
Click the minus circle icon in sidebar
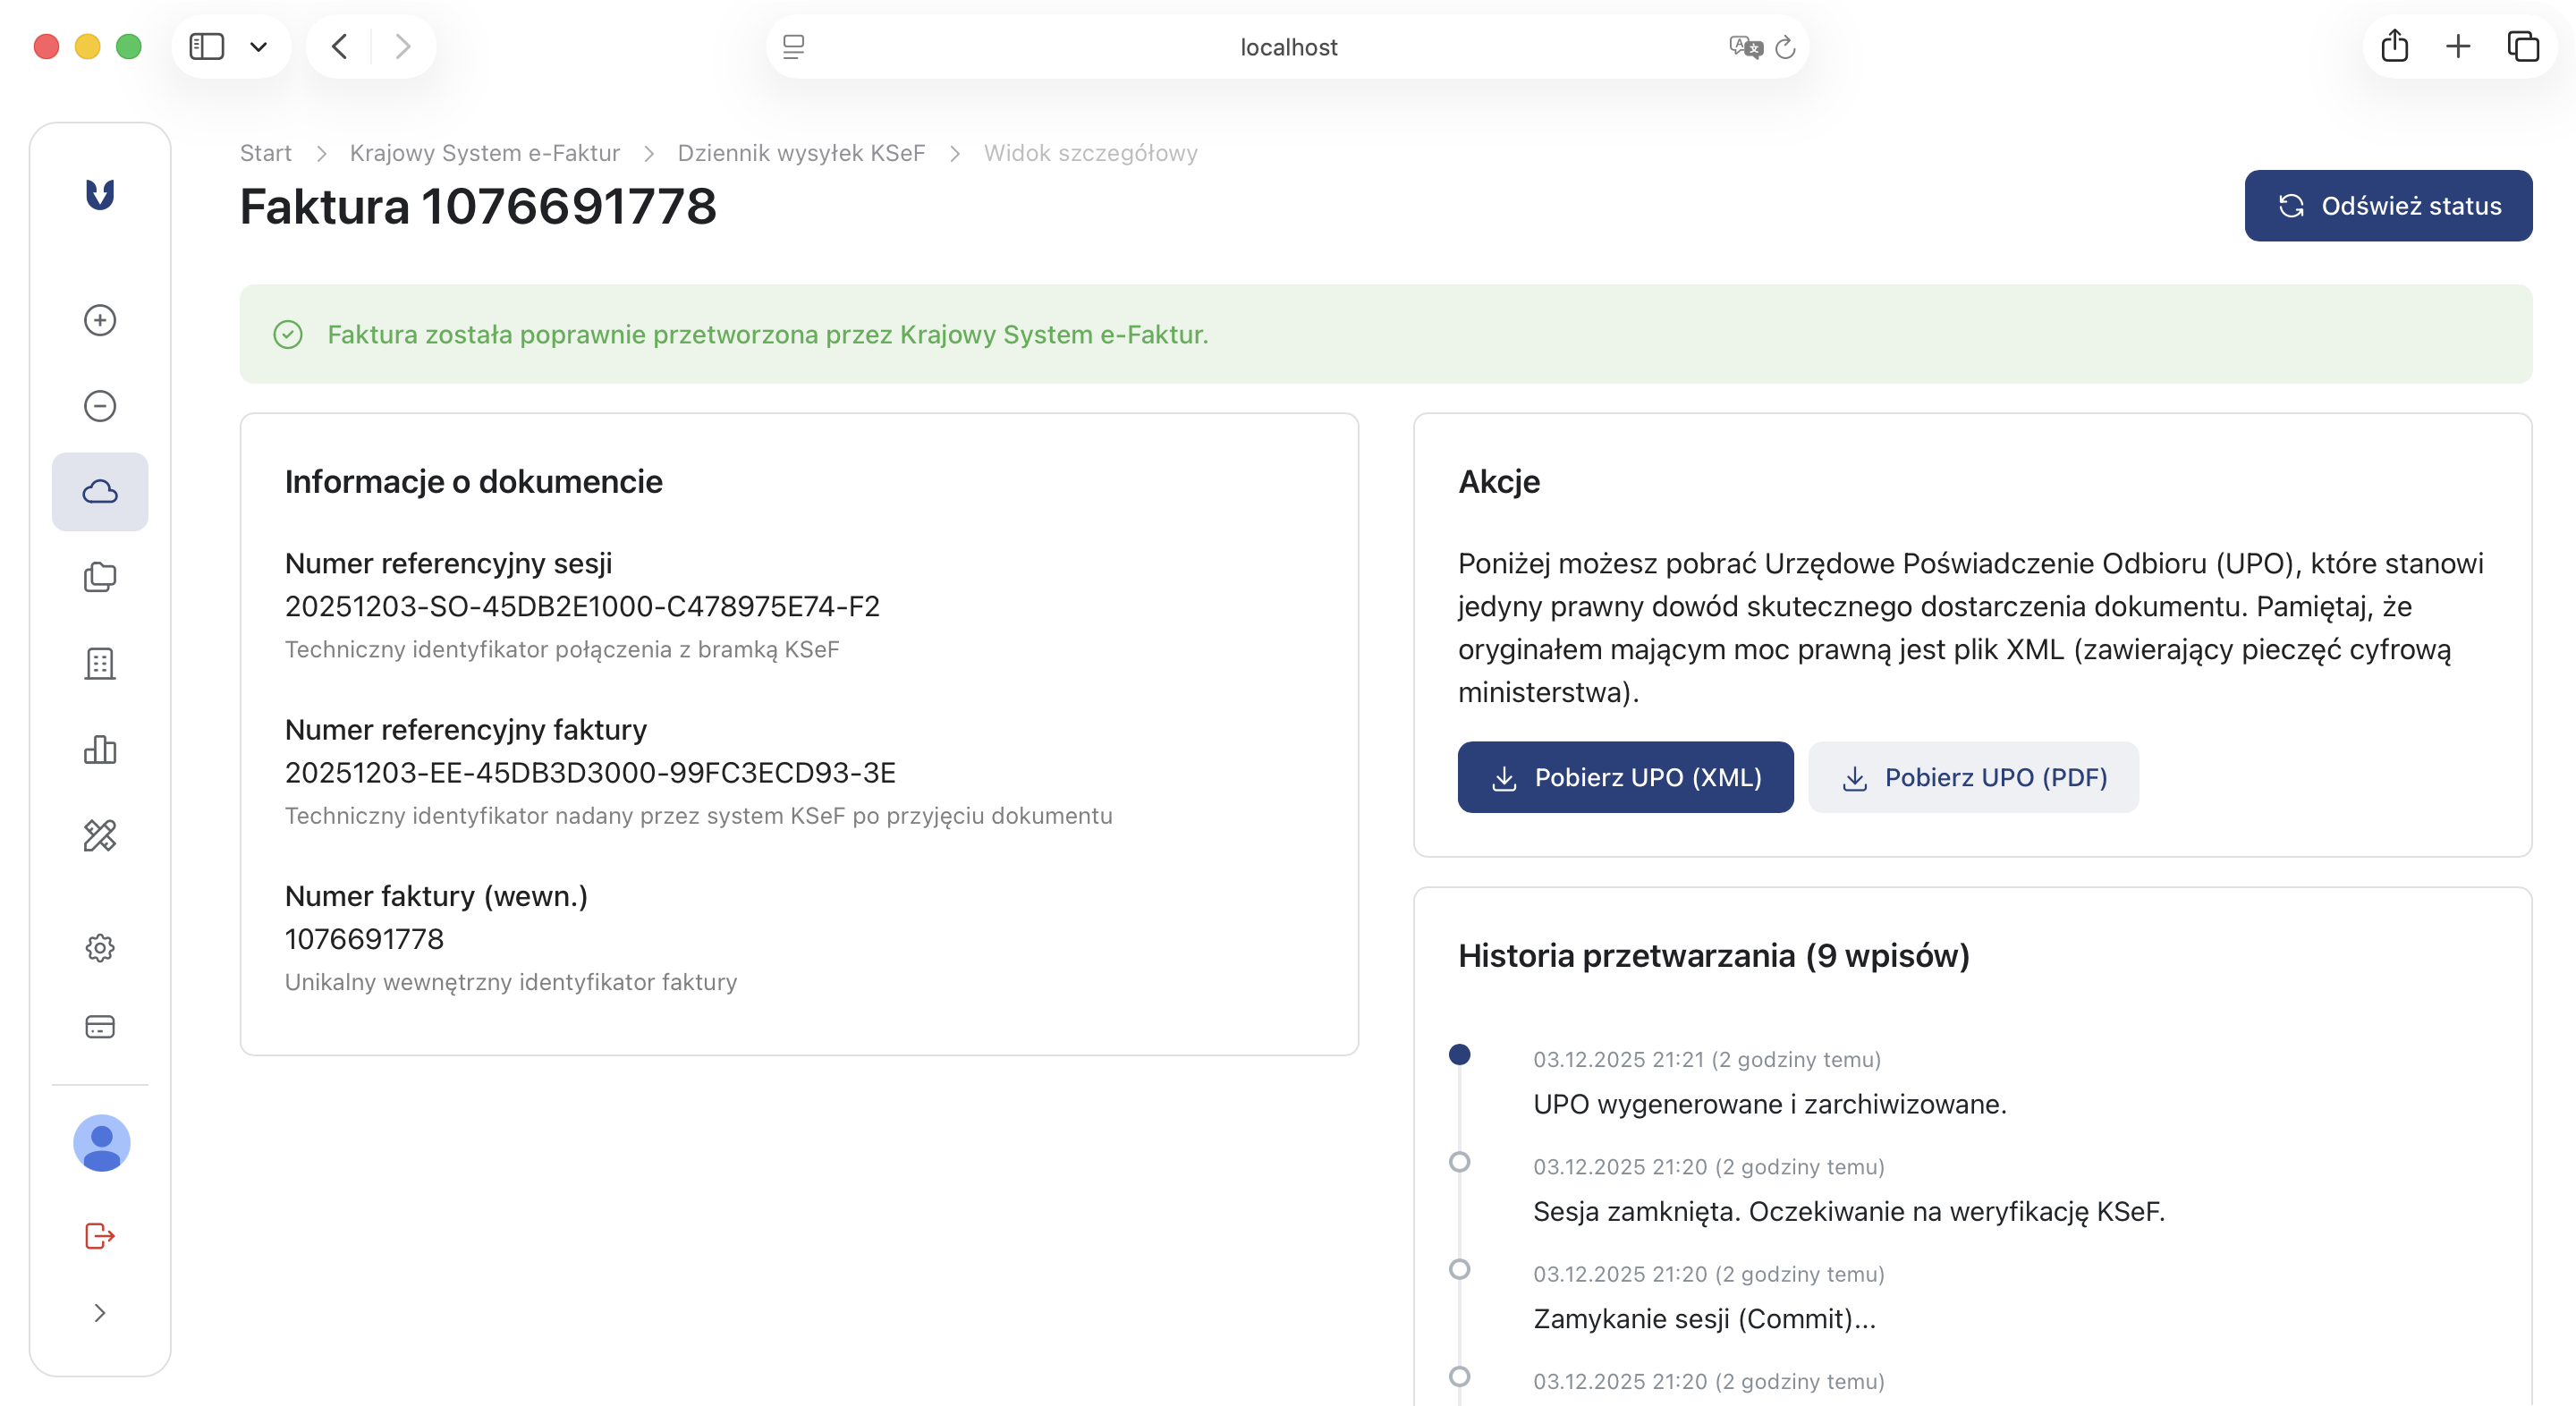99,405
